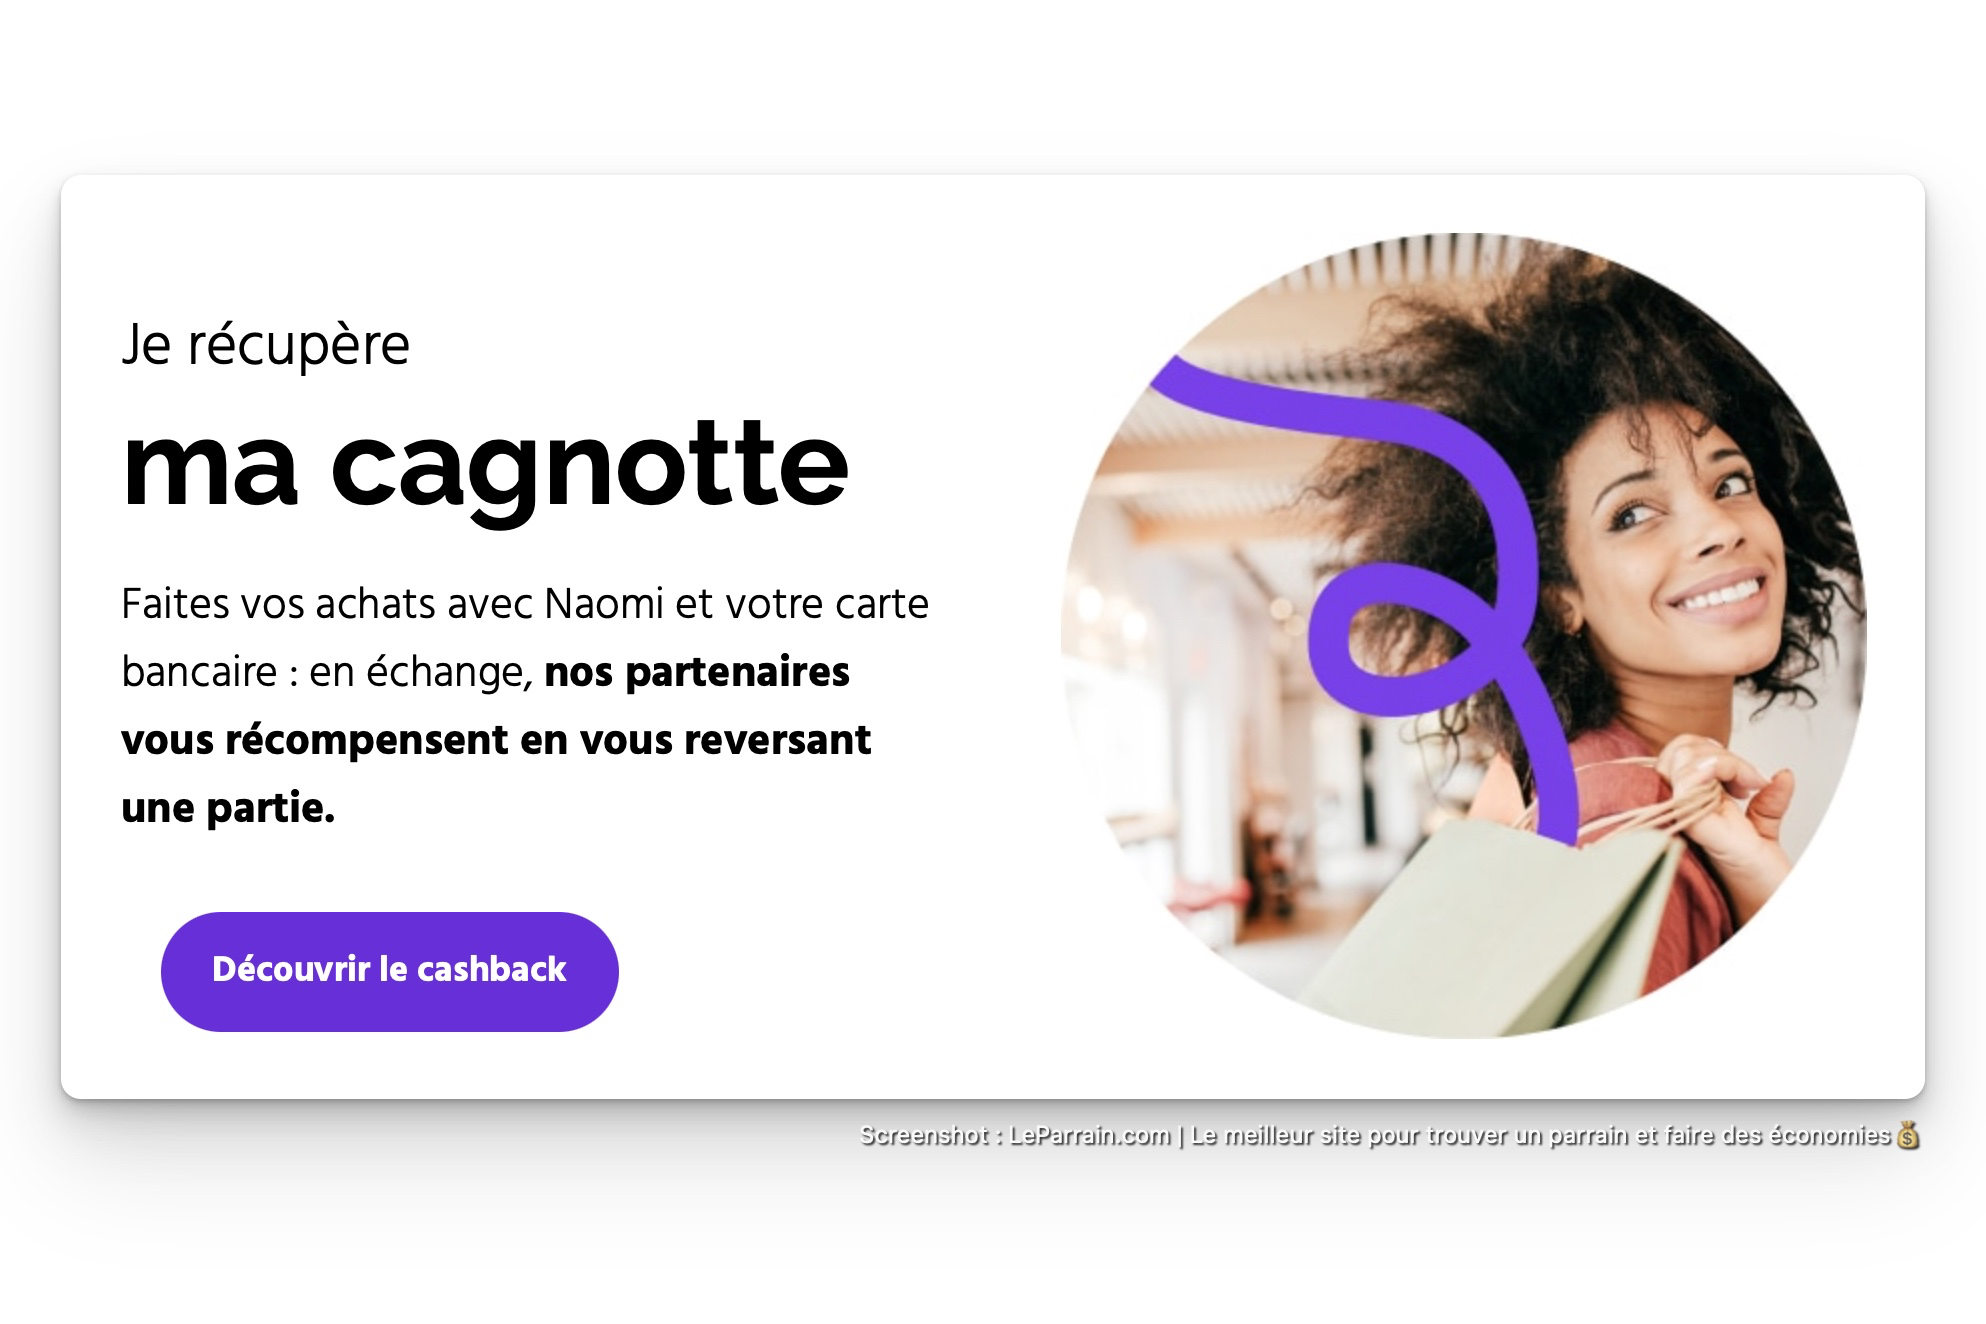Click the blurred mall background in photo
The image size is (1986, 1324).
coord(1200,700)
